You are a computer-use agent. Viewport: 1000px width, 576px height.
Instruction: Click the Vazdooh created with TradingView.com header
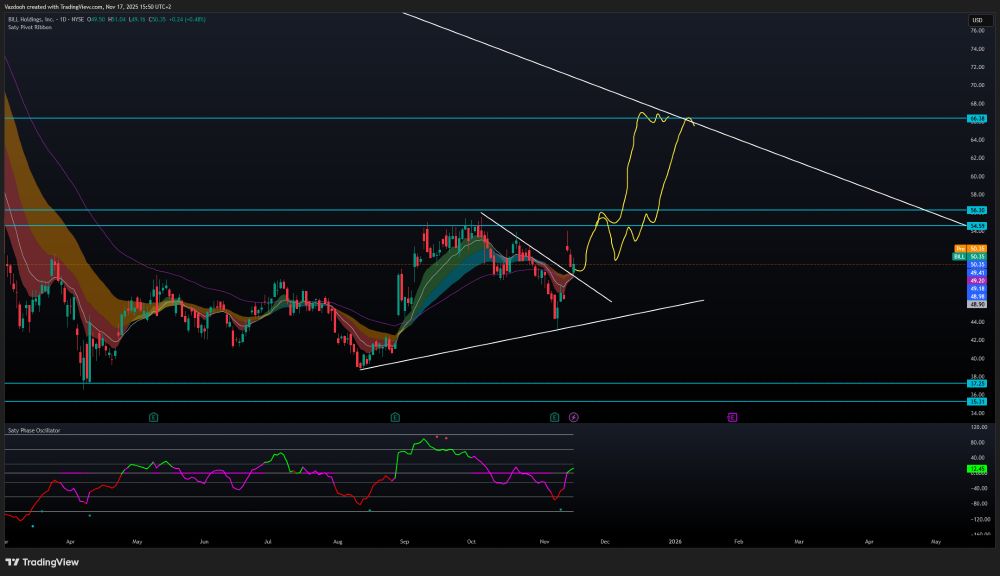click(x=87, y=6)
